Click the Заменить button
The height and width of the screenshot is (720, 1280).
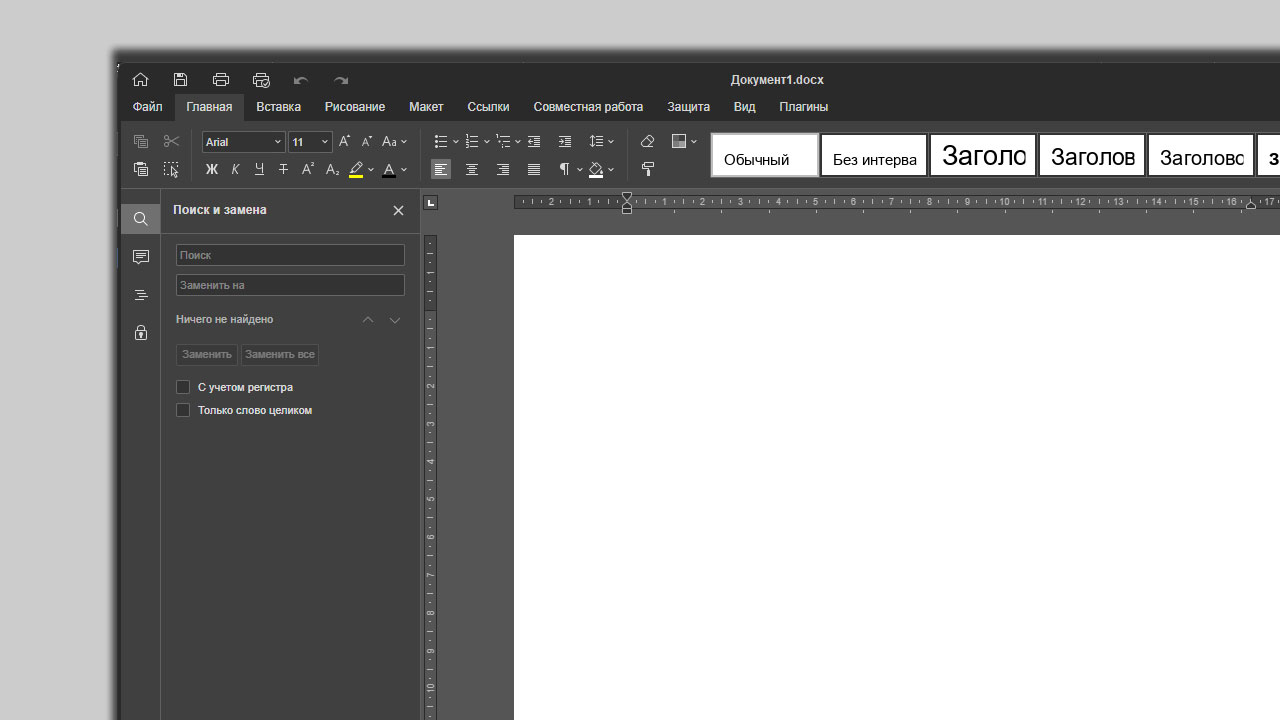207,354
